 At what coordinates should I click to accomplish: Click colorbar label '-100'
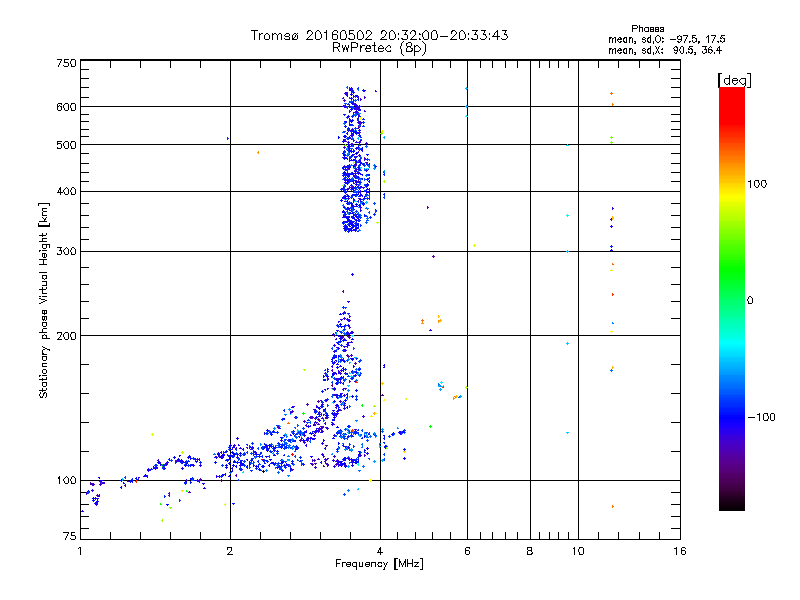(x=761, y=417)
